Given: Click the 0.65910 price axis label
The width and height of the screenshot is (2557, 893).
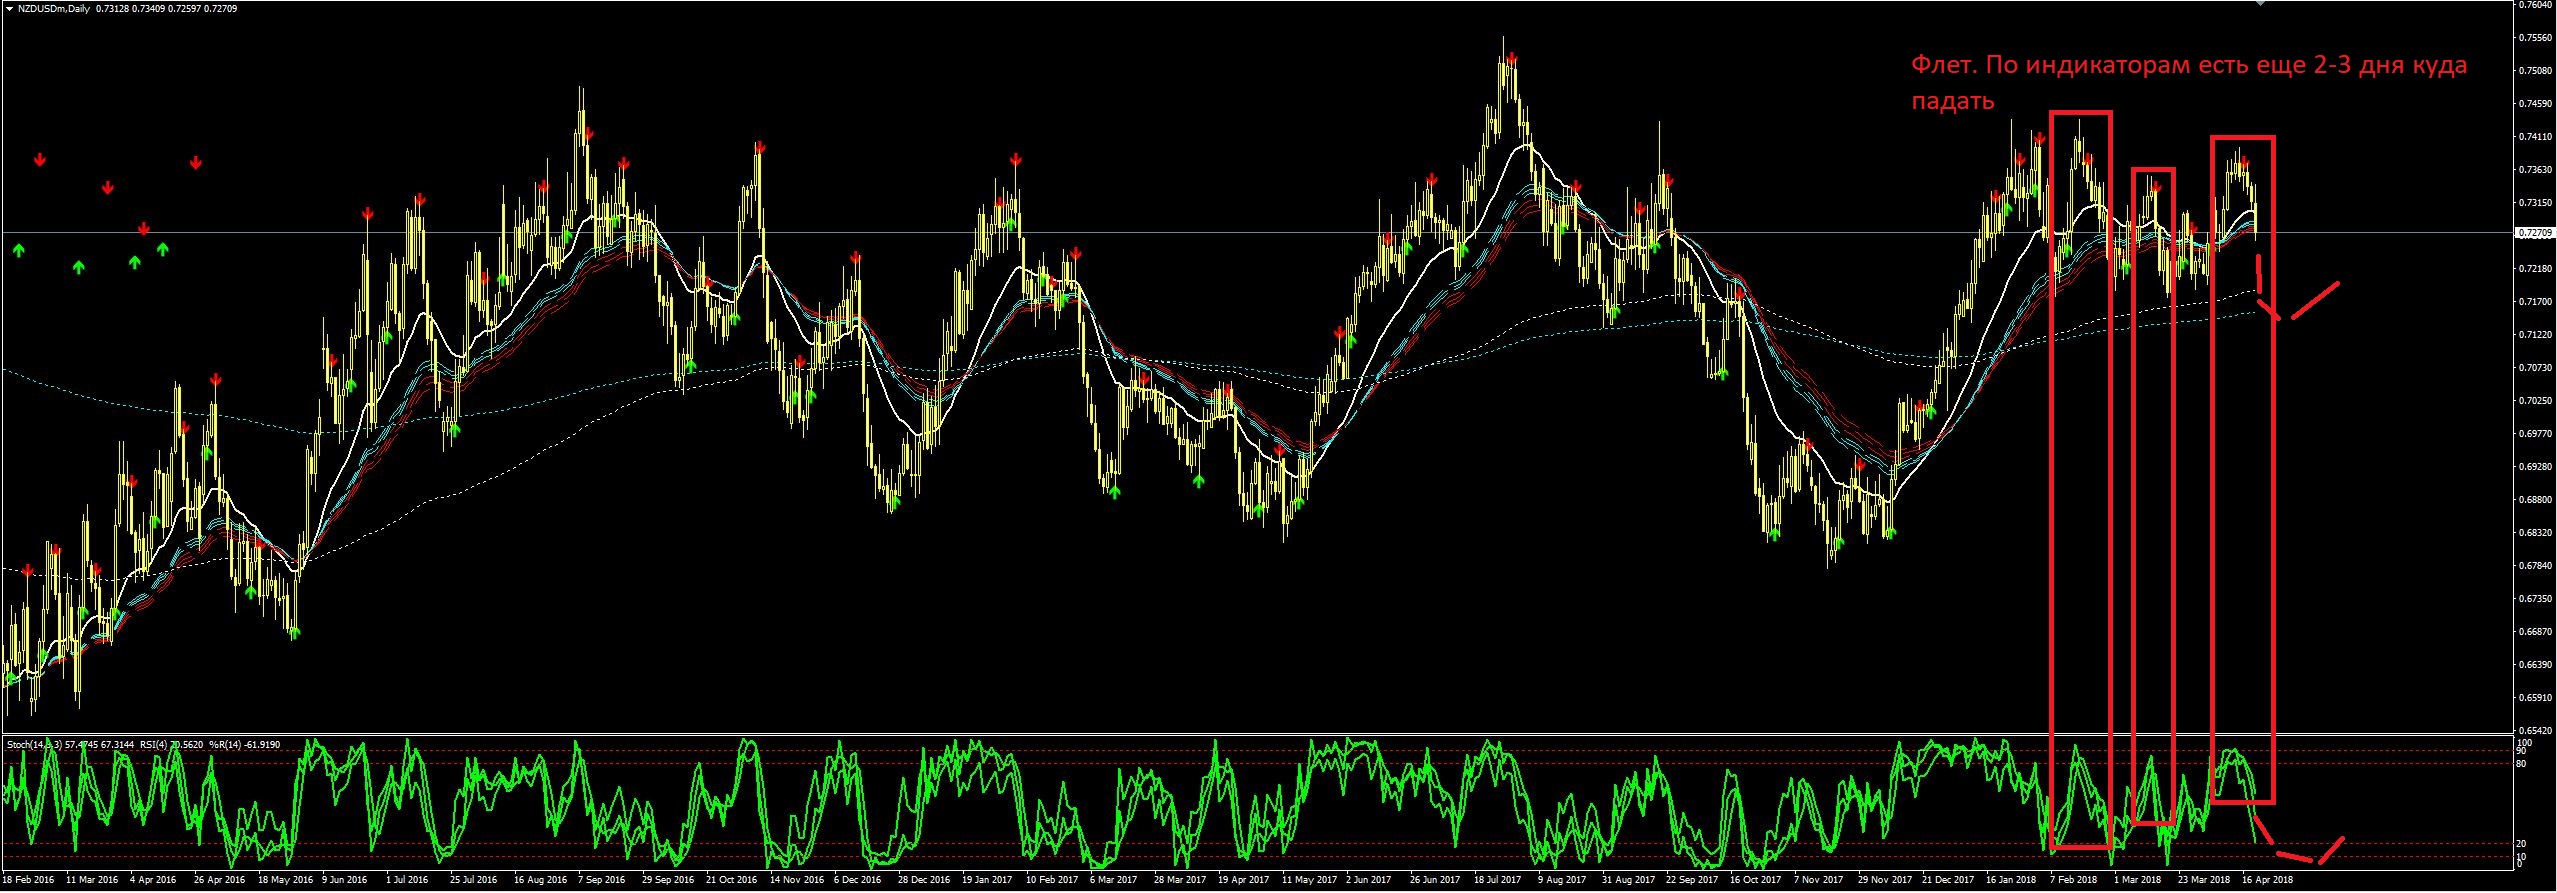Looking at the screenshot, I should [x=2535, y=698].
